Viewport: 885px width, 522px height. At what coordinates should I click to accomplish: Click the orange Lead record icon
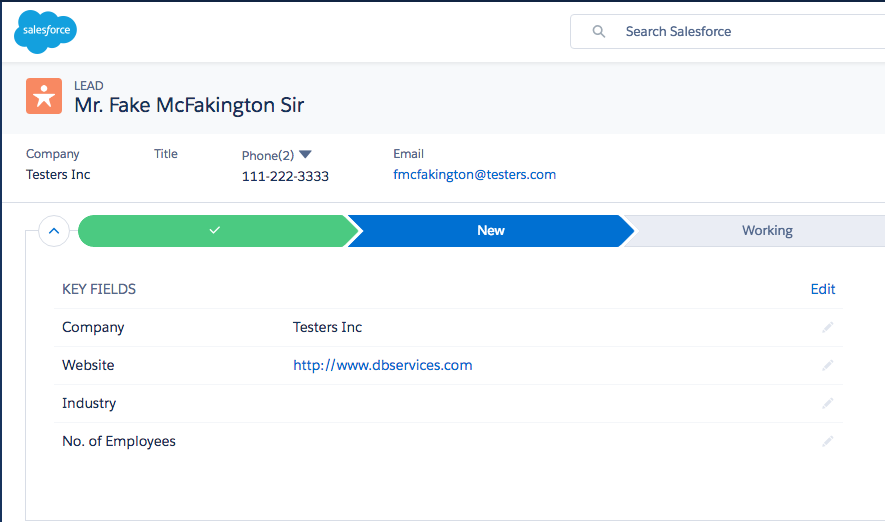tap(44, 96)
